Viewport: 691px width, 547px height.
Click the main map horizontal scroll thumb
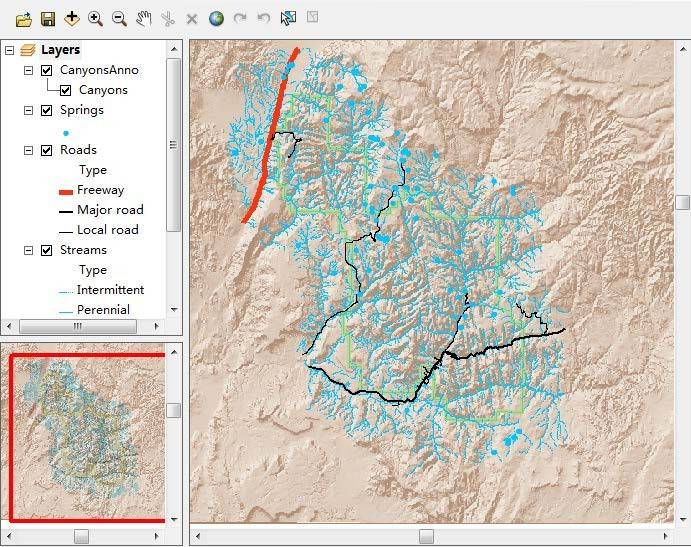(426, 536)
